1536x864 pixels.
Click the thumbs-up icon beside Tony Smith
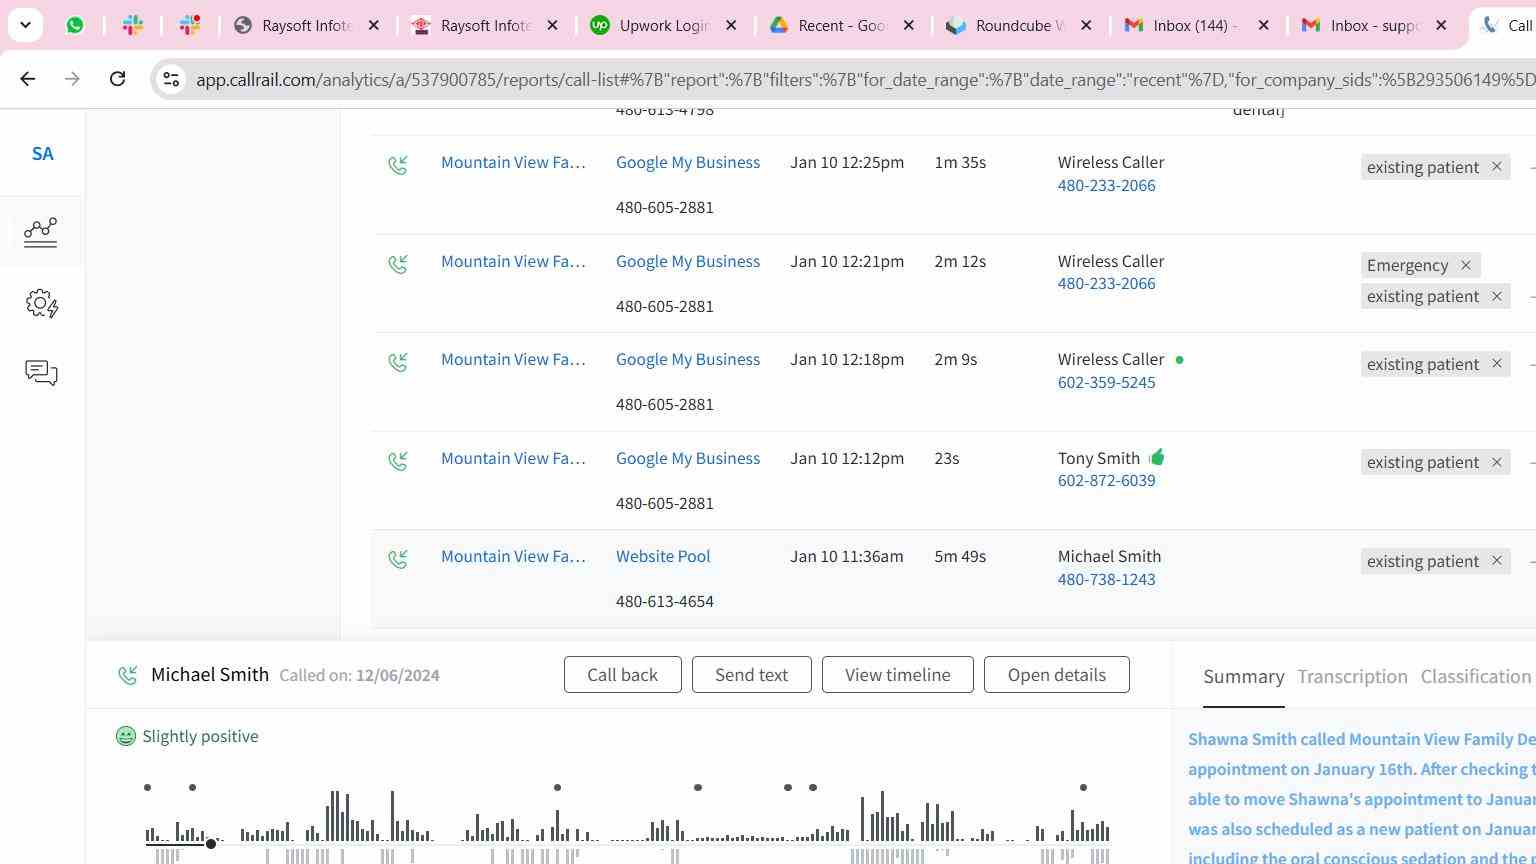pos(1157,457)
